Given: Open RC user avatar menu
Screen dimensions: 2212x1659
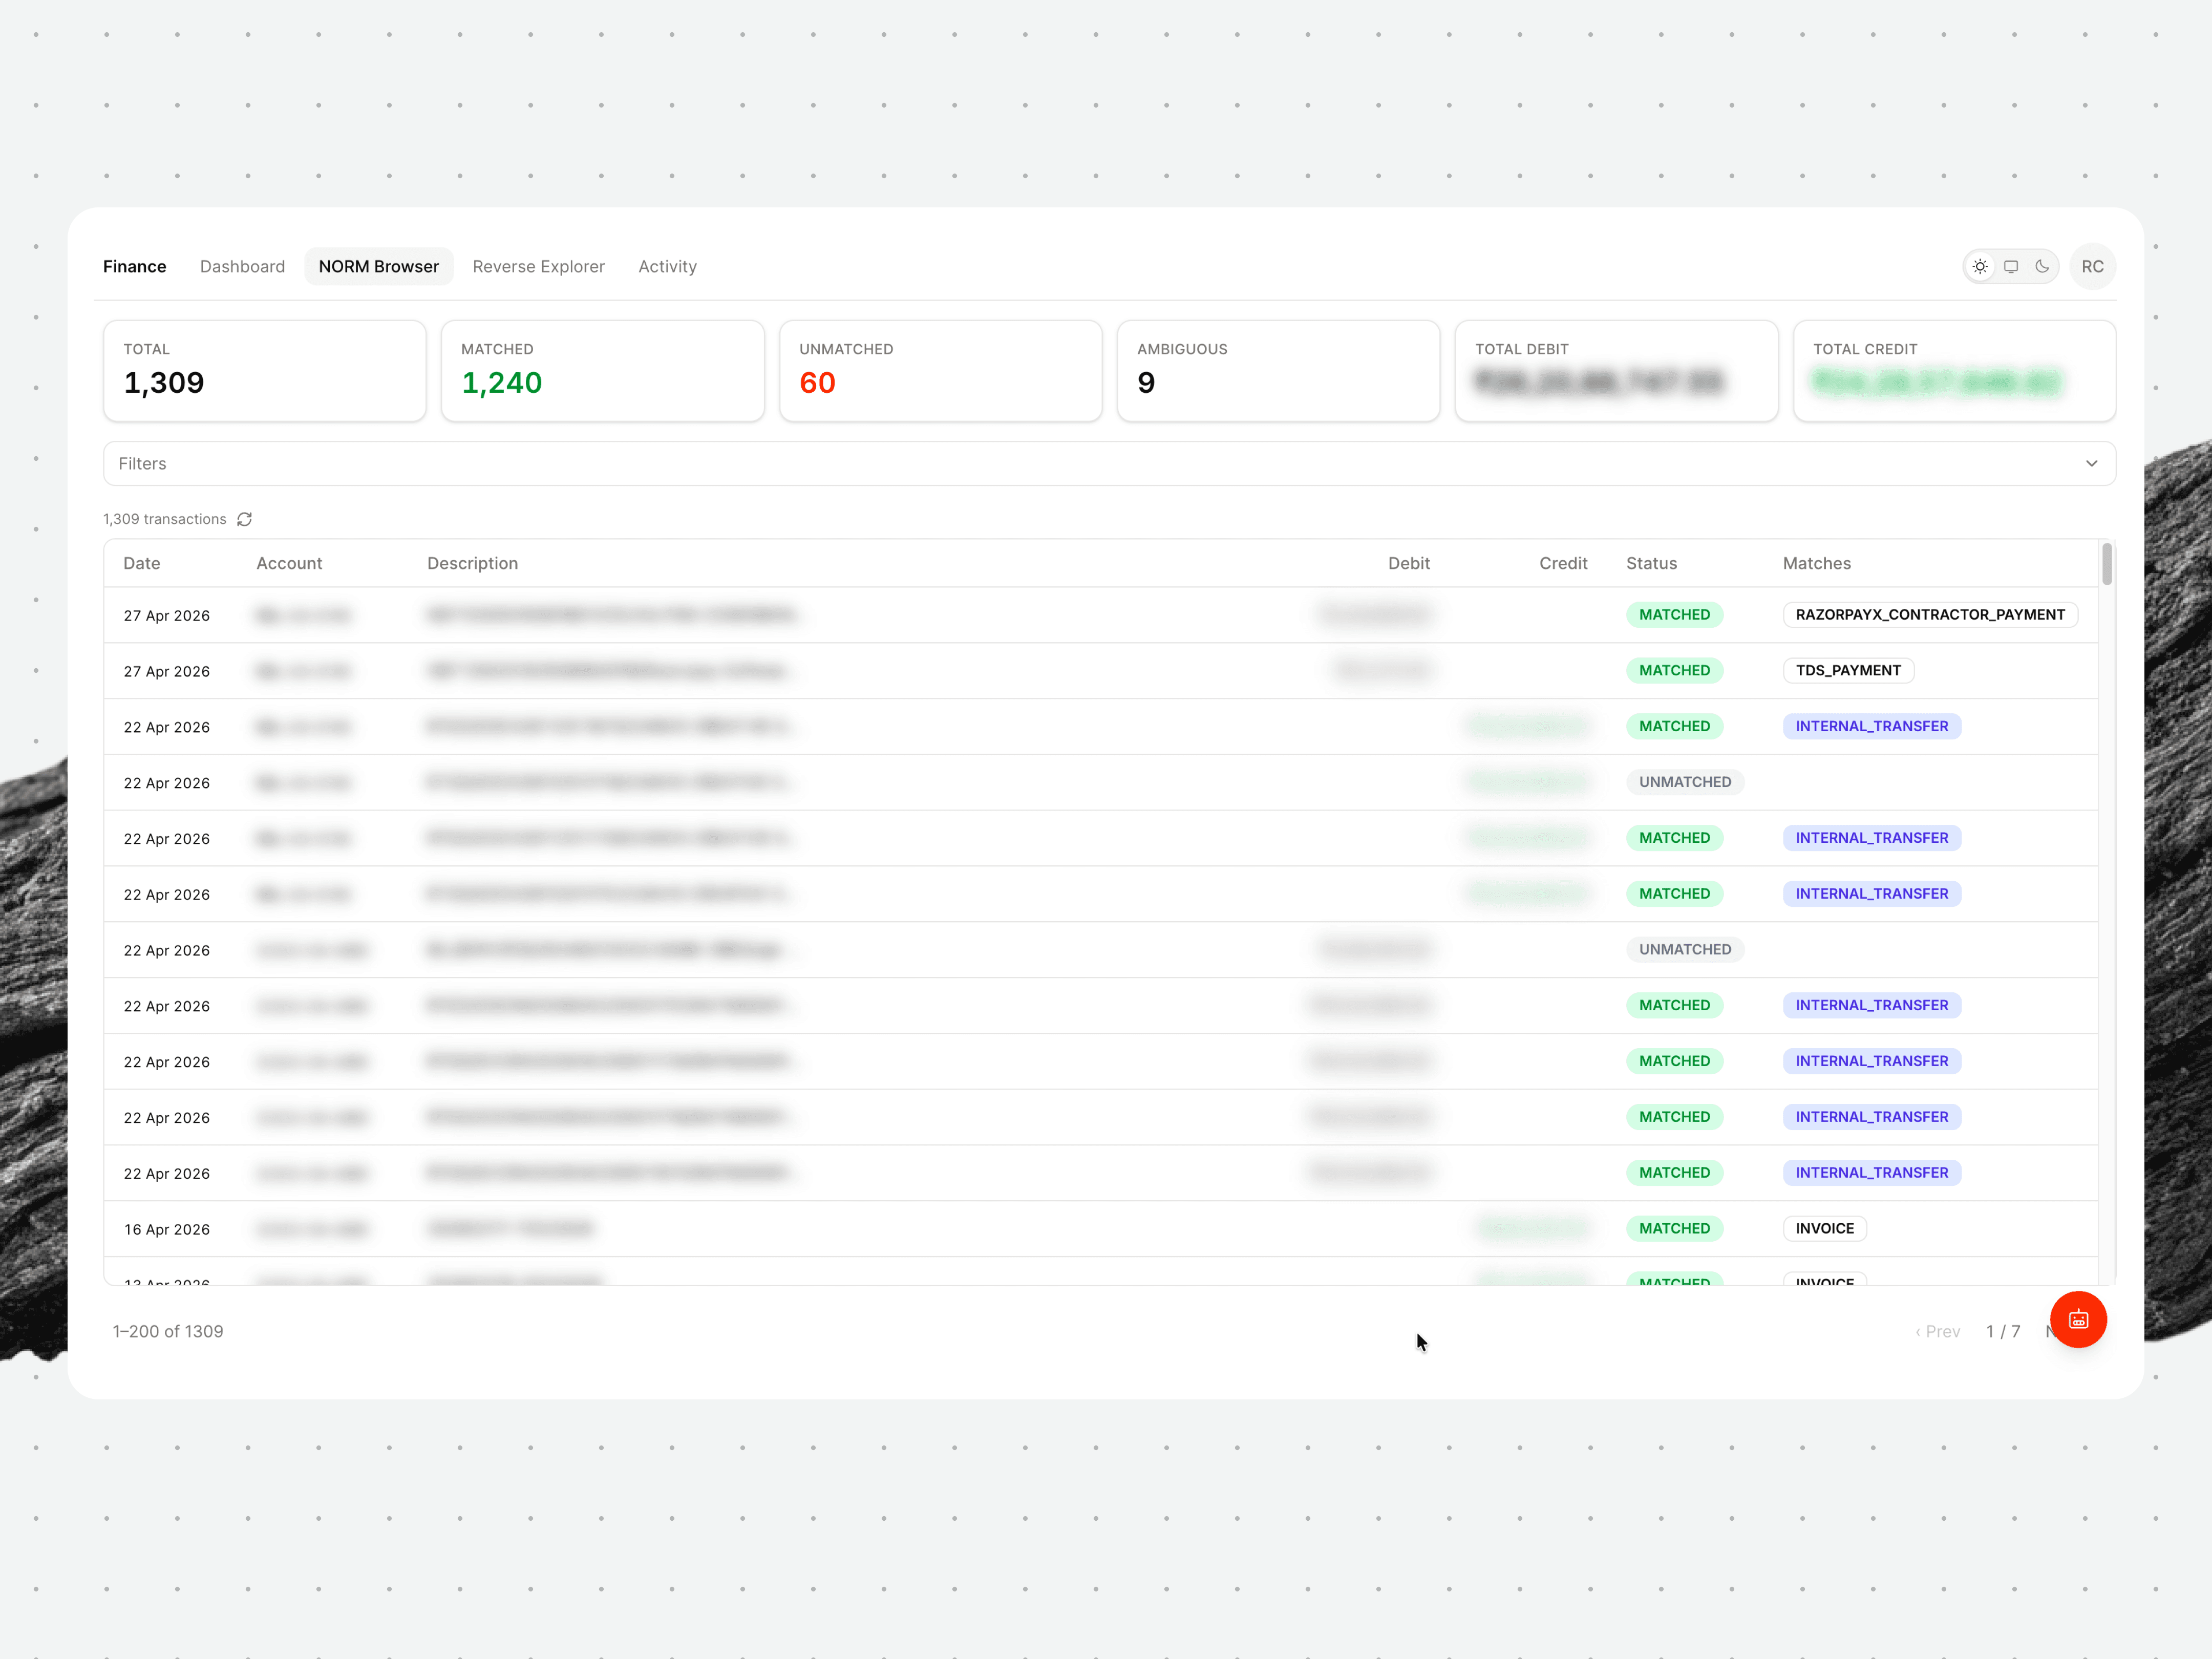Looking at the screenshot, I should 2092,267.
